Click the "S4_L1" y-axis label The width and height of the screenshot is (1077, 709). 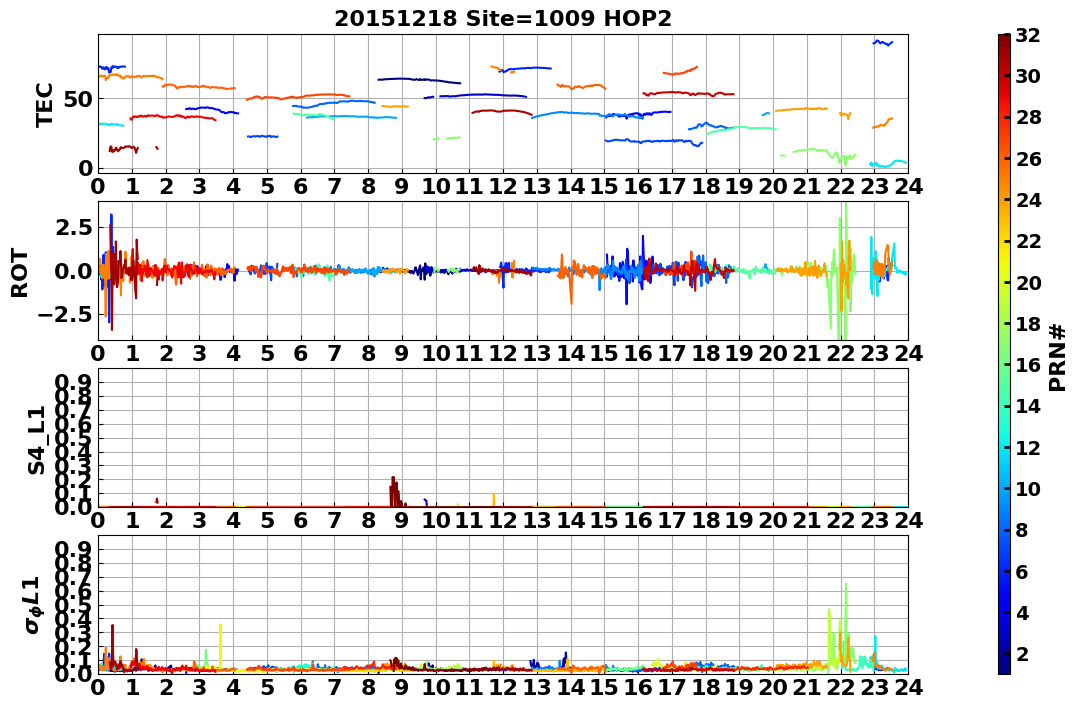[x=36, y=440]
